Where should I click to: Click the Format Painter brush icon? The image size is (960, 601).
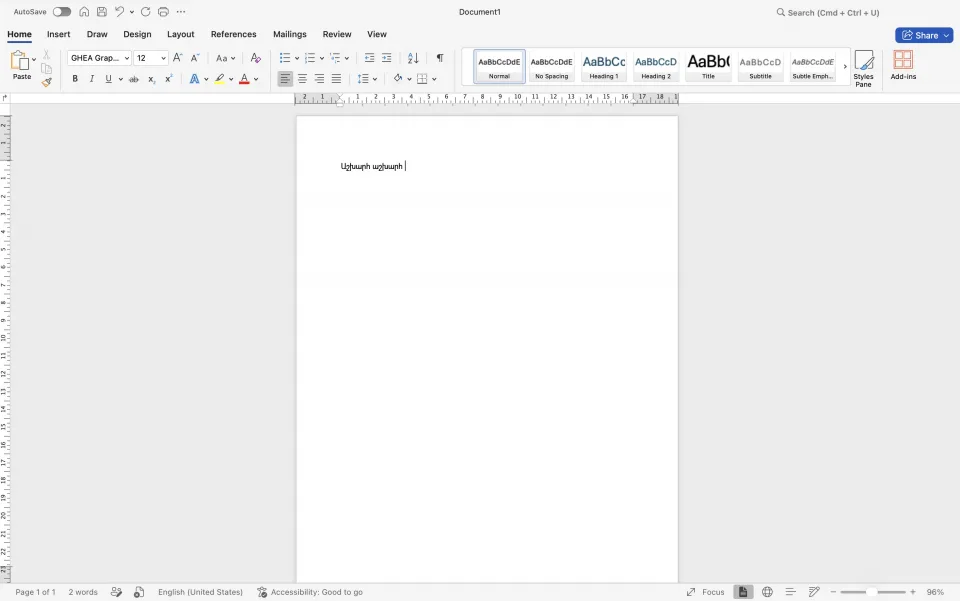point(47,82)
